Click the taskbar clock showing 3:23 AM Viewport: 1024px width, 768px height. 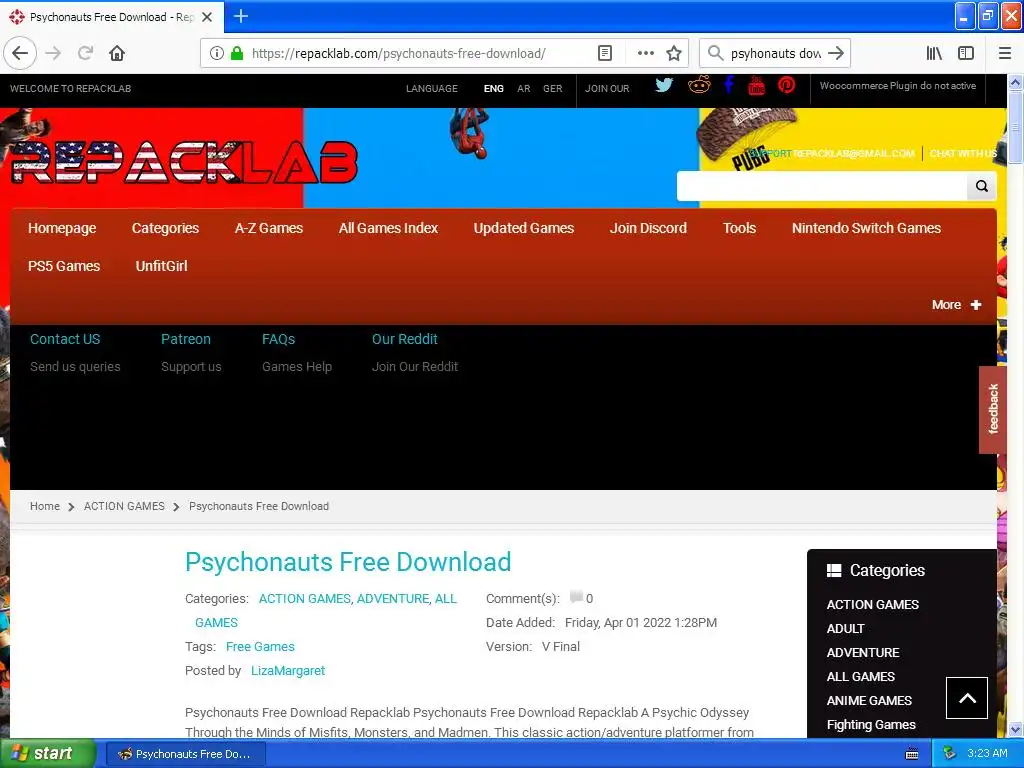coord(987,753)
